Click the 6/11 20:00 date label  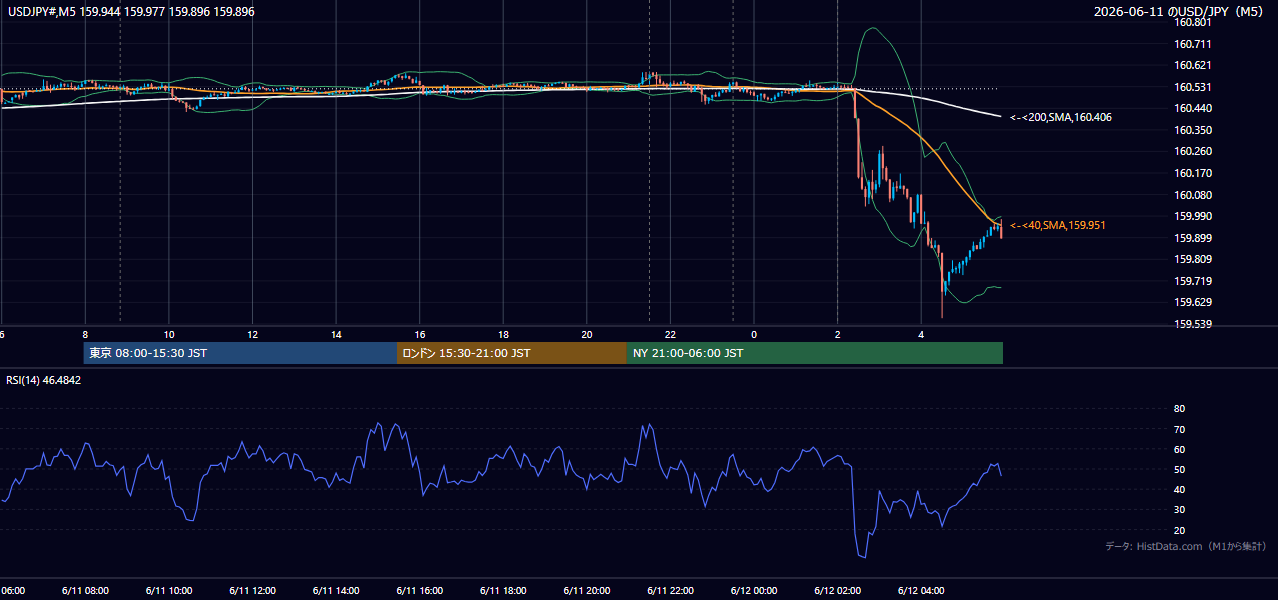pos(586,591)
